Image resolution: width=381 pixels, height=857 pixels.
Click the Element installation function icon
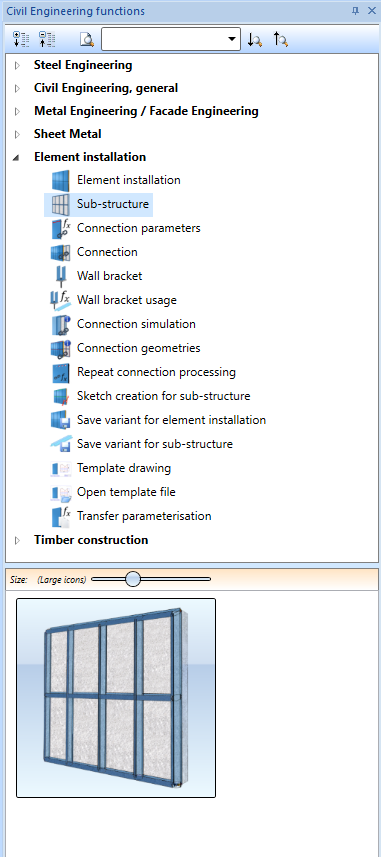[60, 180]
